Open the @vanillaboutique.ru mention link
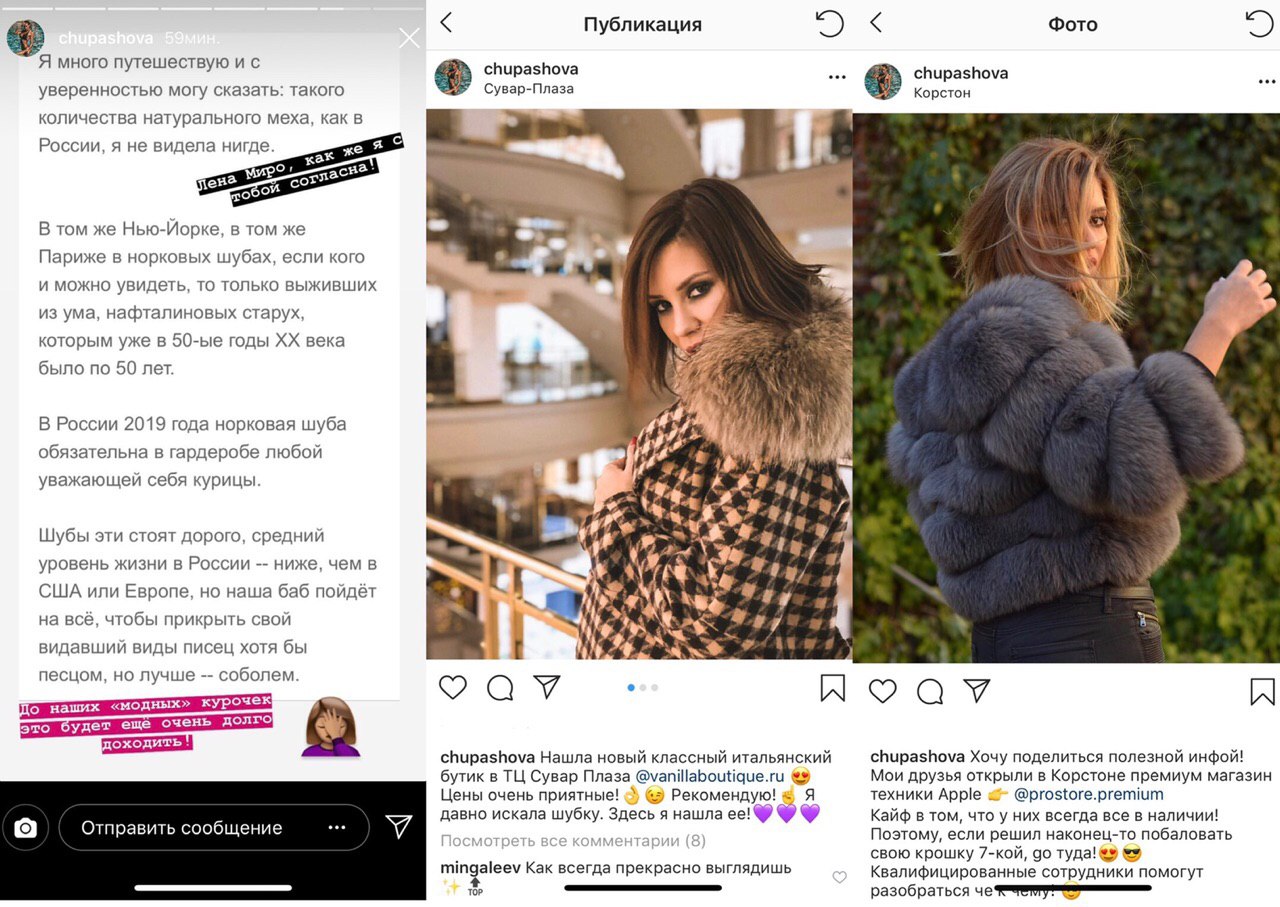This screenshot has height=907, width=1280. [x=711, y=775]
